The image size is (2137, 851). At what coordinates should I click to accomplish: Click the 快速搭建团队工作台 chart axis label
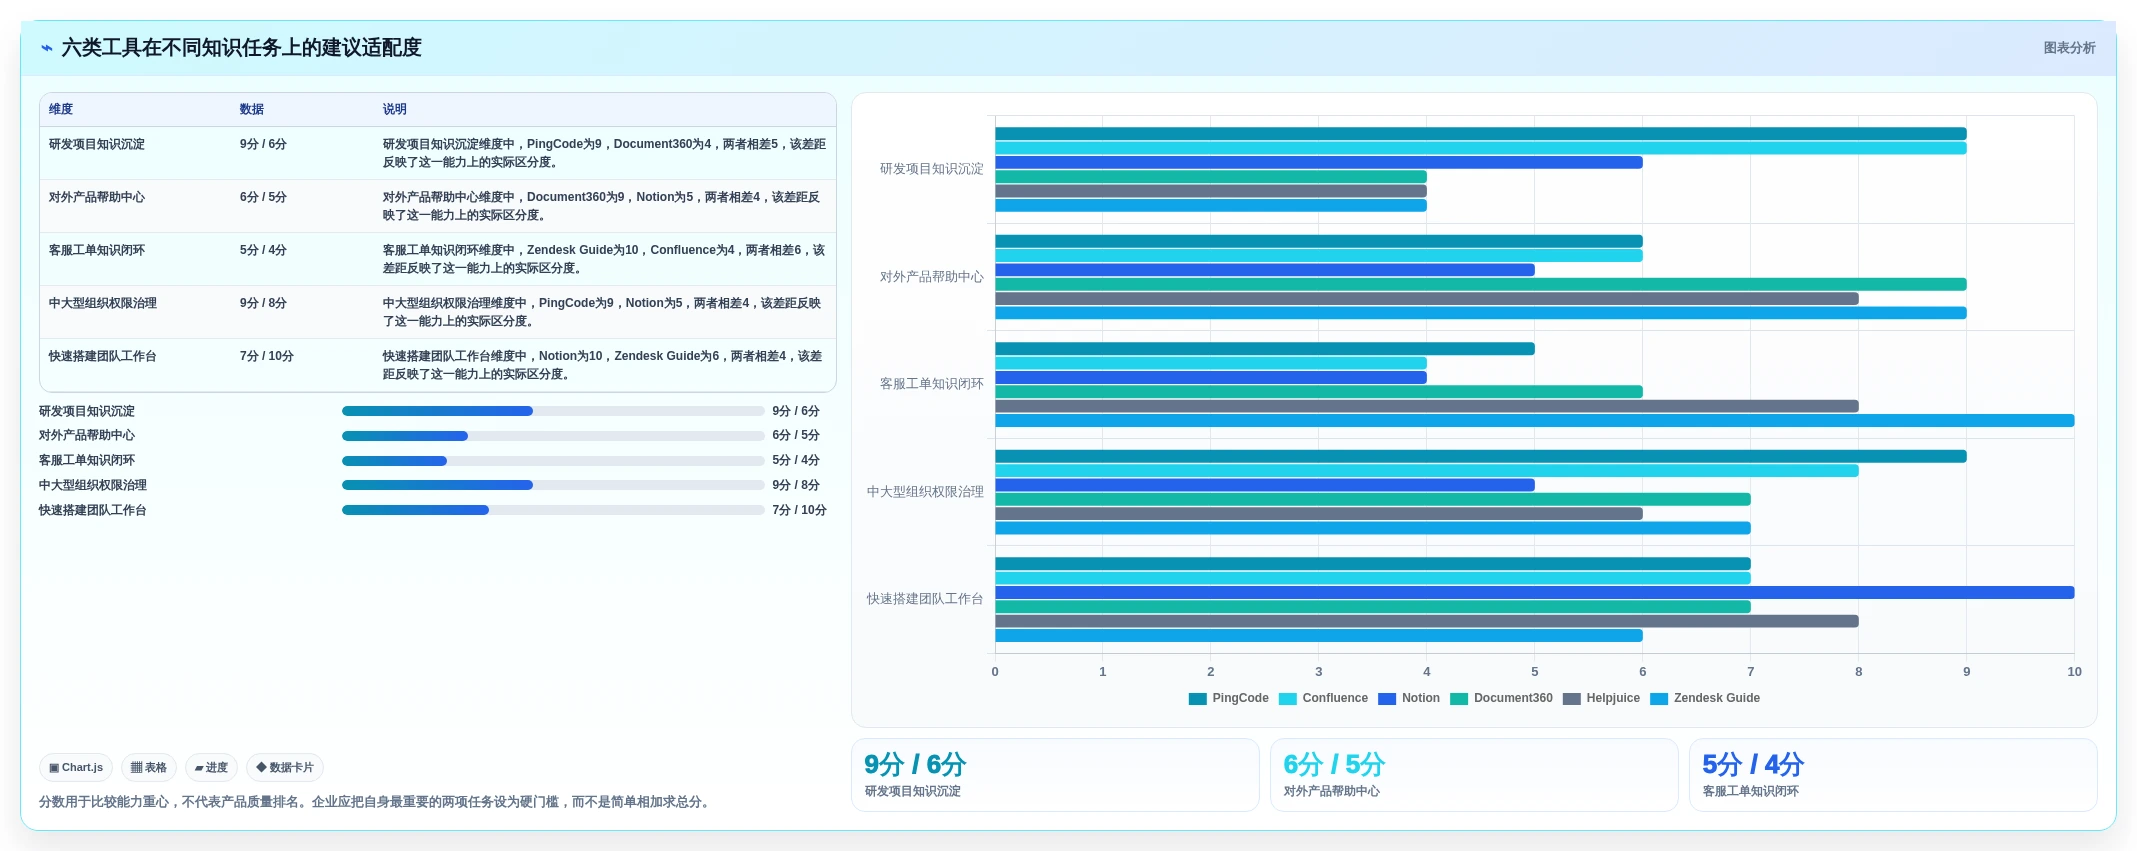point(926,599)
